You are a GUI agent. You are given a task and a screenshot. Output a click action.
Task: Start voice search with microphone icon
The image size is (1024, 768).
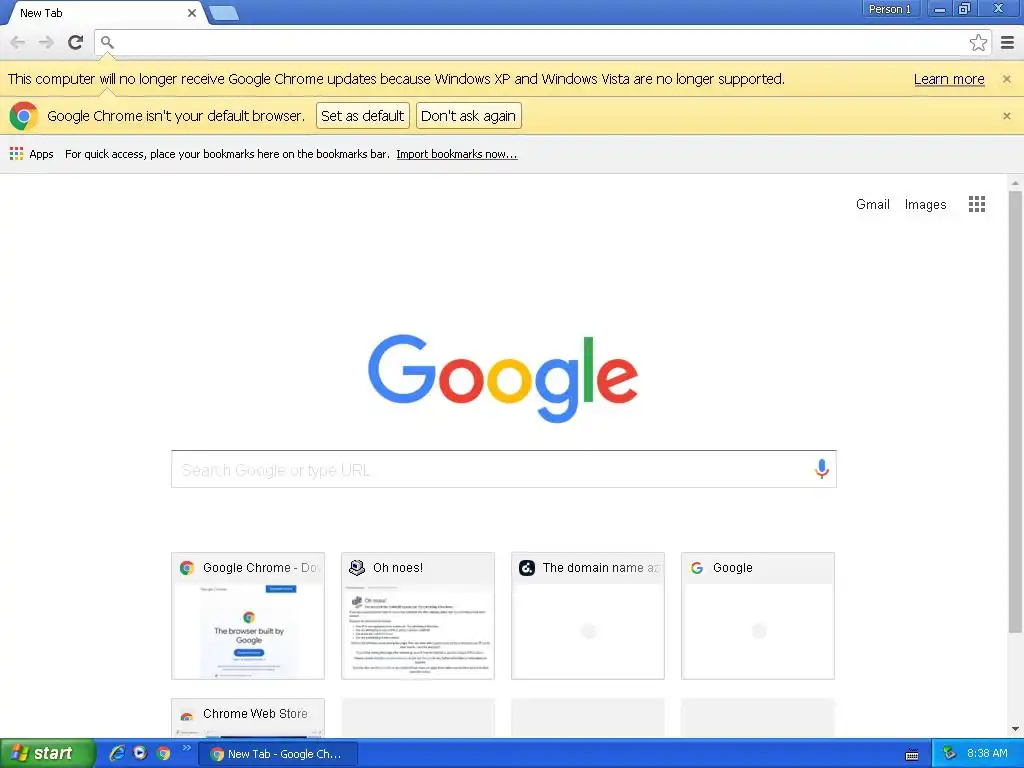pyautogui.click(x=822, y=469)
